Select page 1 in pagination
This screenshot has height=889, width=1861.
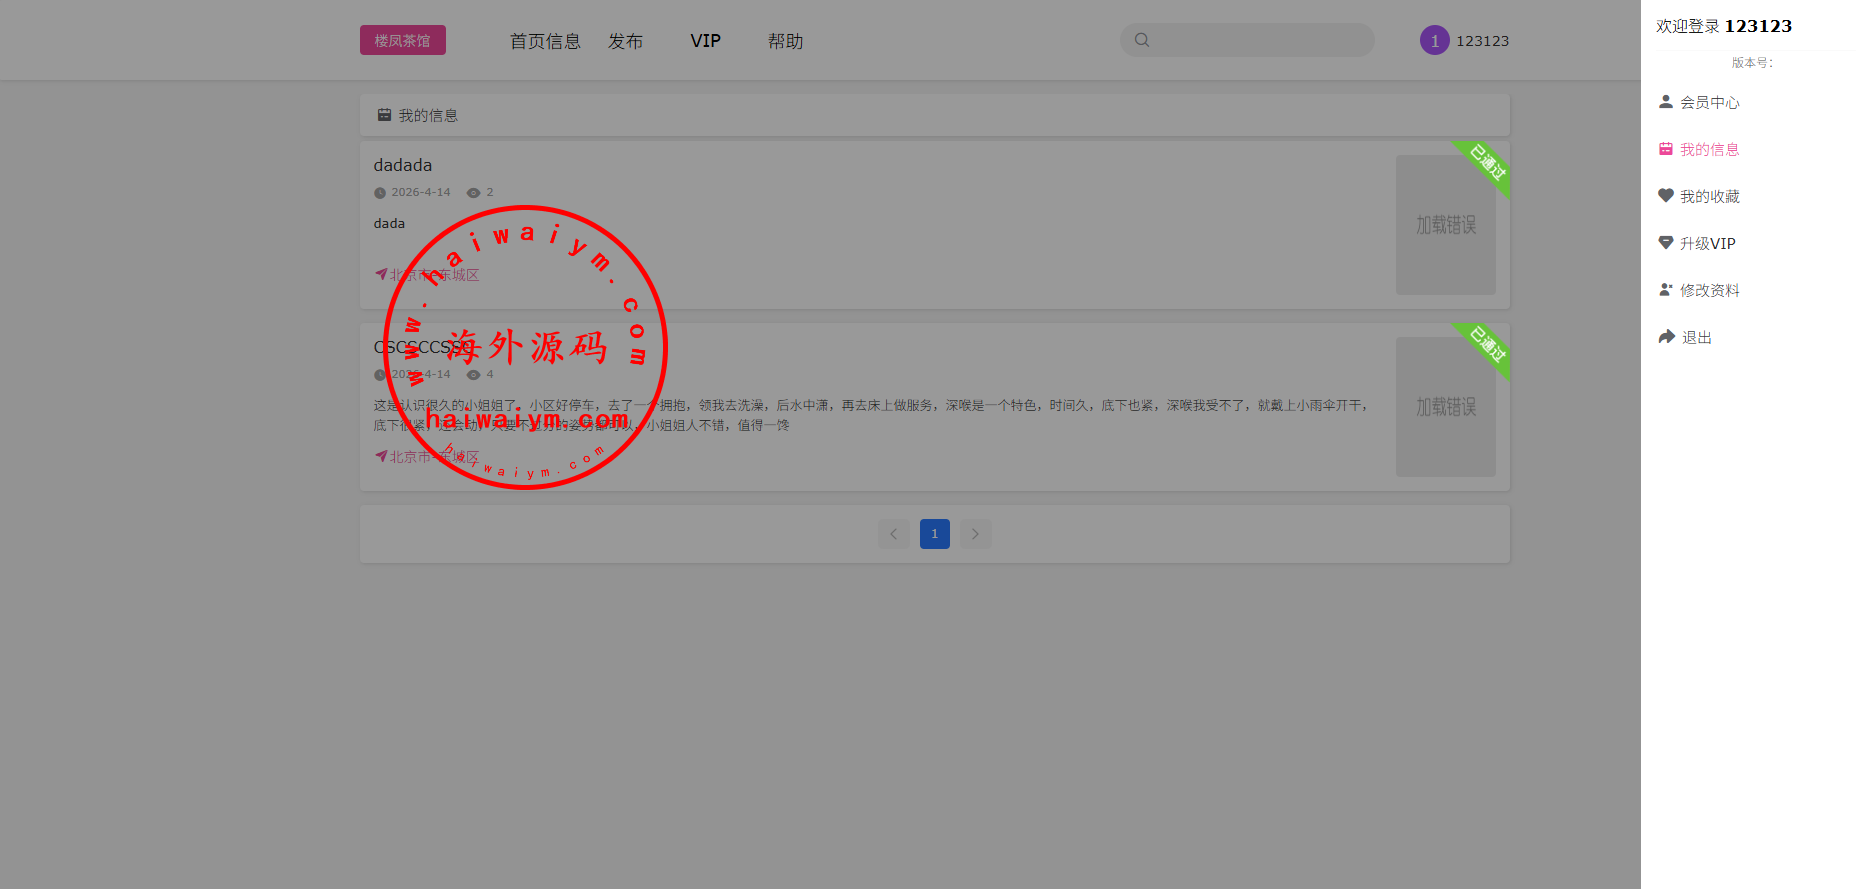pos(935,534)
